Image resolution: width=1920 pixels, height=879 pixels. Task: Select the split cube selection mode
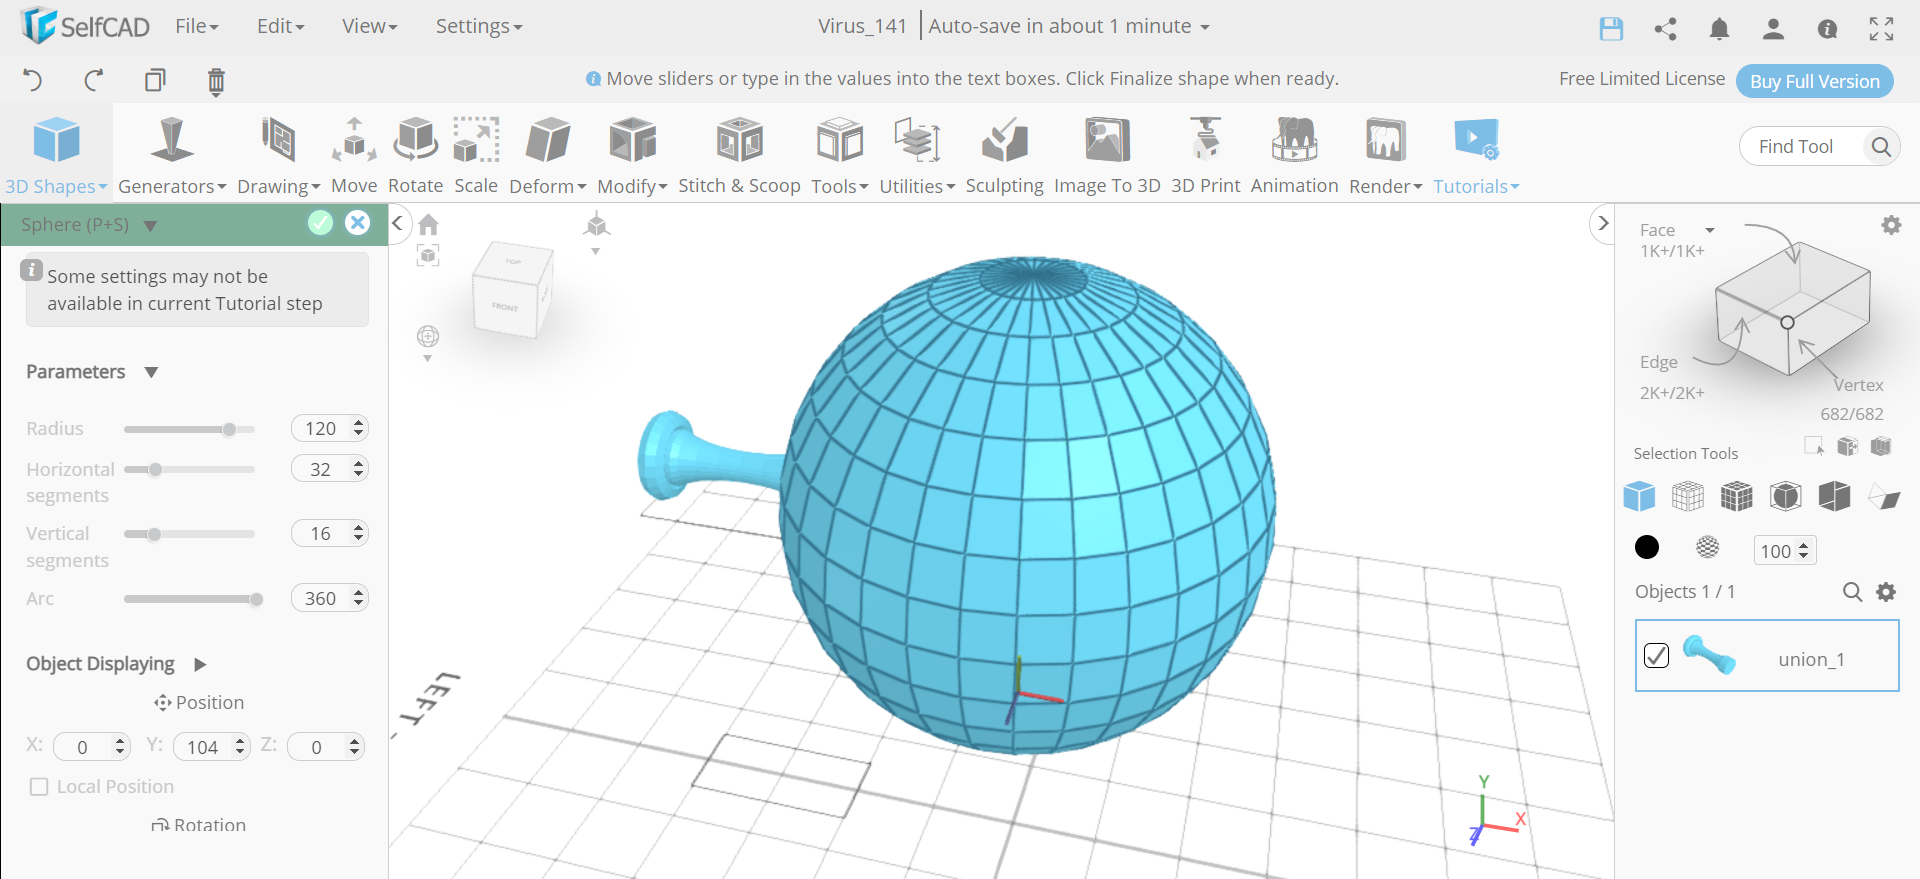1835,495
